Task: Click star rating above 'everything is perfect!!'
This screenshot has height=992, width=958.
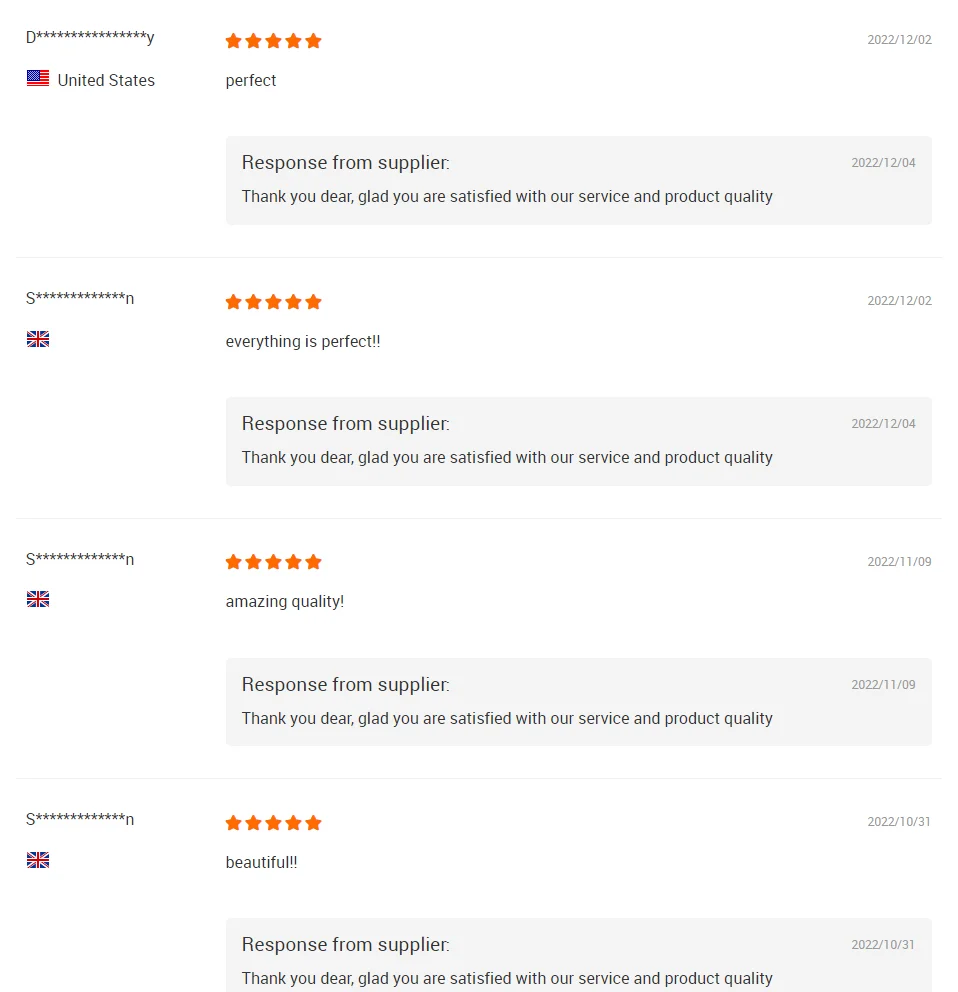Action: click(x=273, y=302)
